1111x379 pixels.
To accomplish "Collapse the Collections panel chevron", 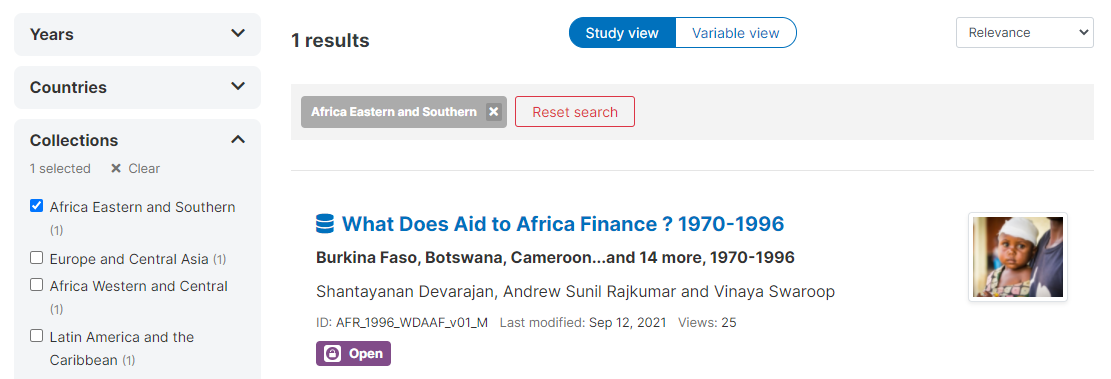I will (x=238, y=140).
